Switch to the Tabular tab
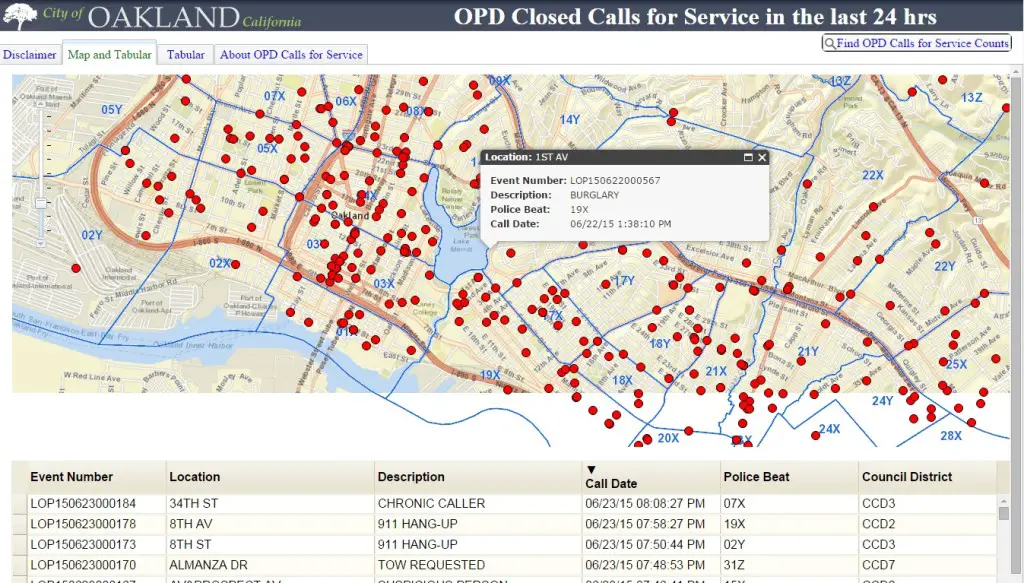The height and width of the screenshot is (583, 1024). 185,55
